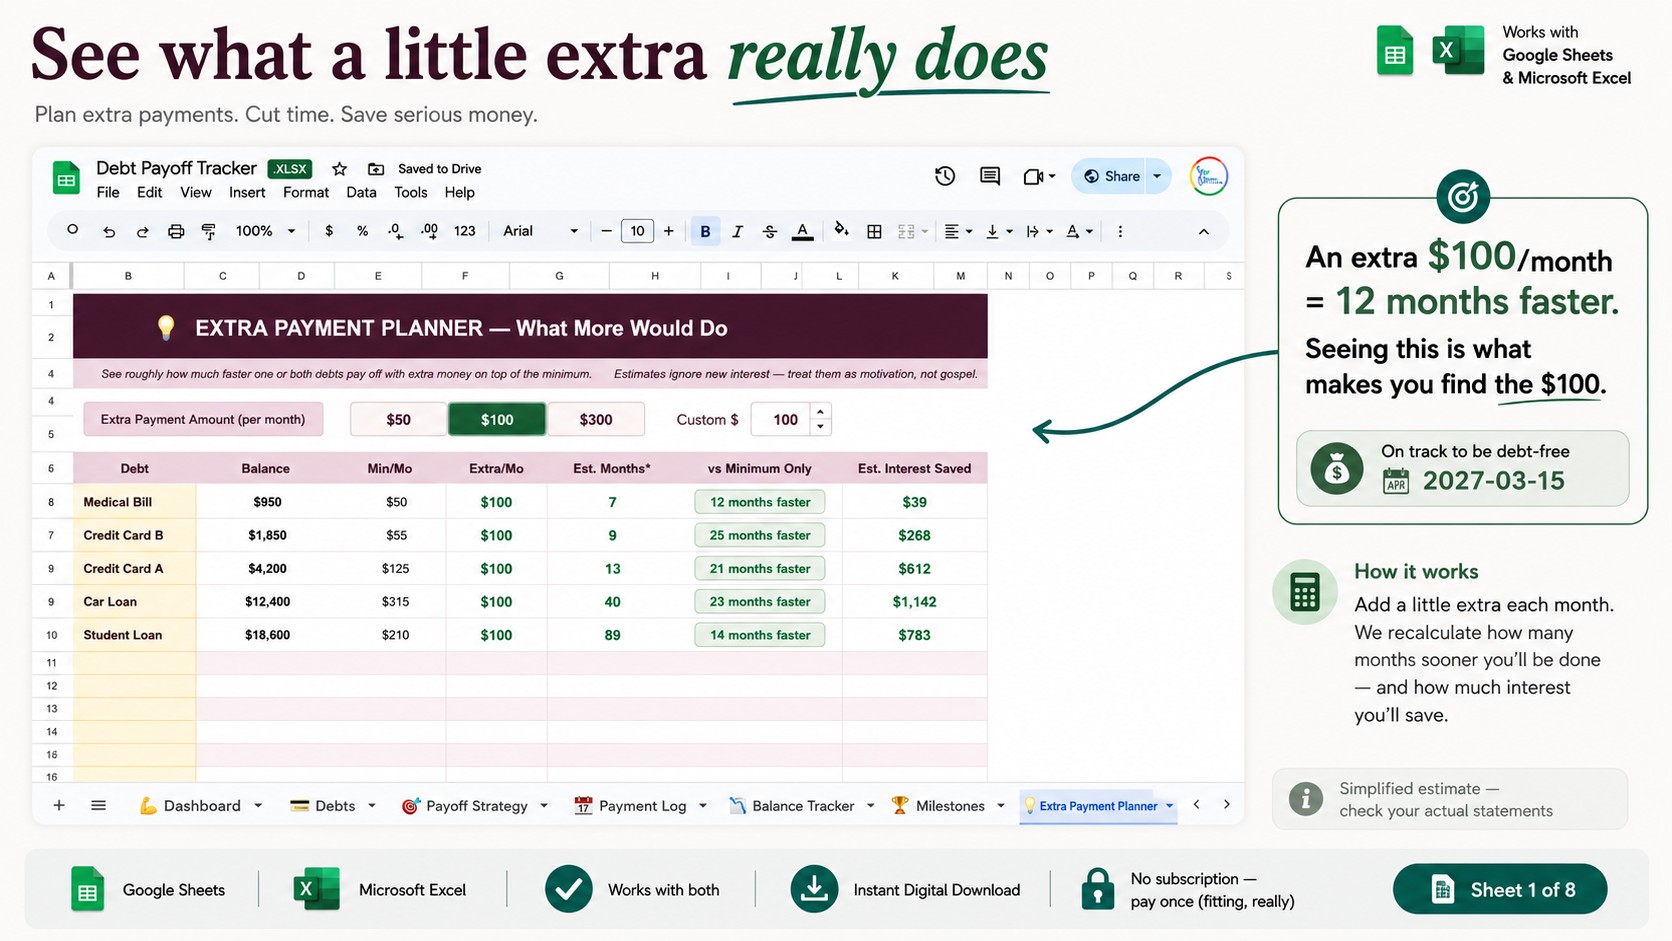Open Arial font dropdown
The height and width of the screenshot is (941, 1672).
tap(541, 231)
